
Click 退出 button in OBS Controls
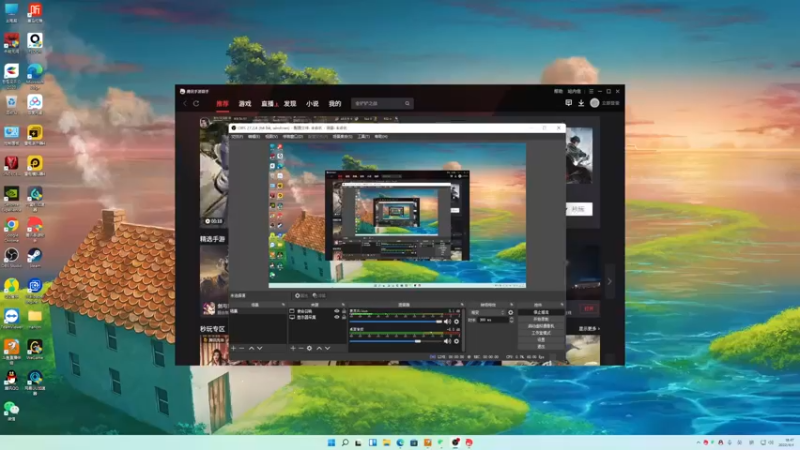[x=541, y=346]
